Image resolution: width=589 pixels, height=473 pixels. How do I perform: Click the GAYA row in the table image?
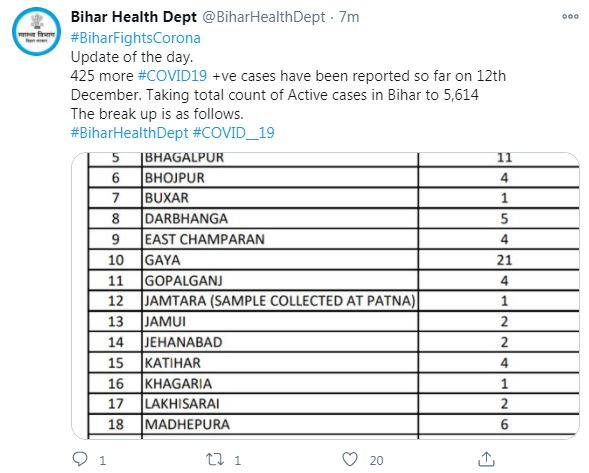[334, 260]
